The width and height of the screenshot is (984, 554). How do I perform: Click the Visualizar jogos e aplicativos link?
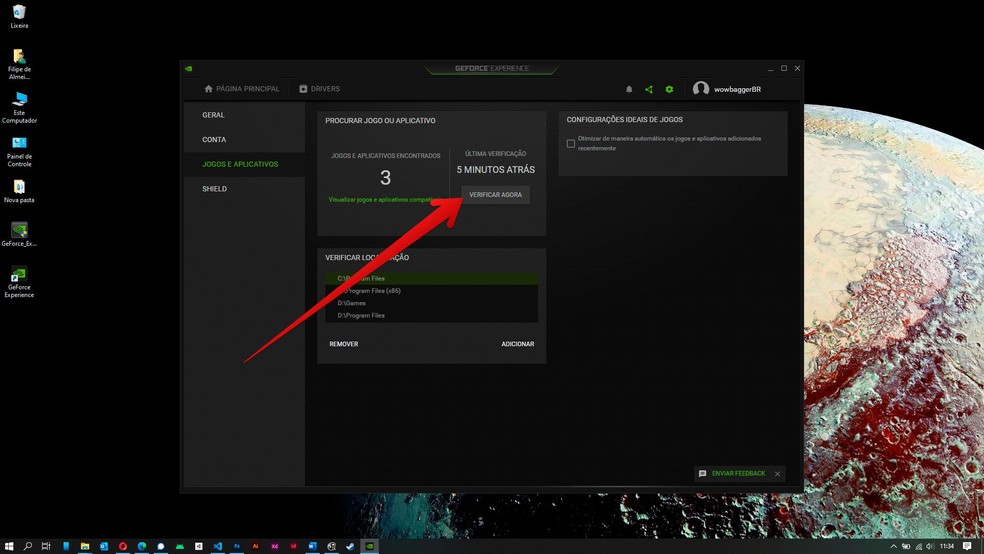pyautogui.click(x=381, y=200)
